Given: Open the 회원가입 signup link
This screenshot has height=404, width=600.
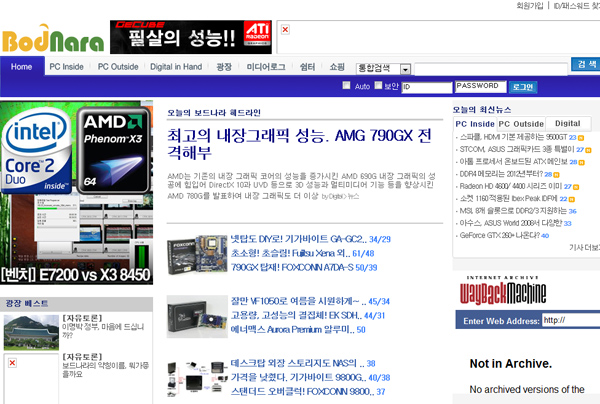Looking at the screenshot, I should [530, 5].
